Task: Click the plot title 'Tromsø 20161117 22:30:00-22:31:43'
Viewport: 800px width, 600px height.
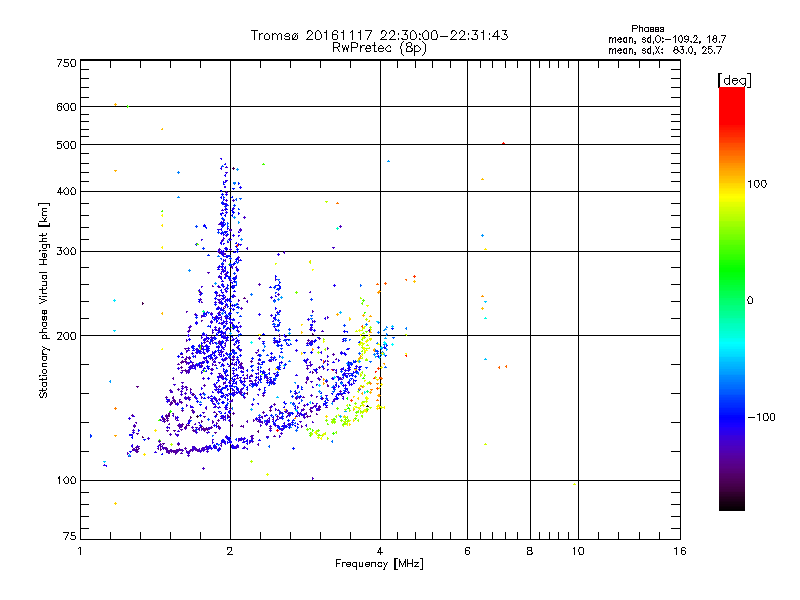Action: pyautogui.click(x=380, y=35)
